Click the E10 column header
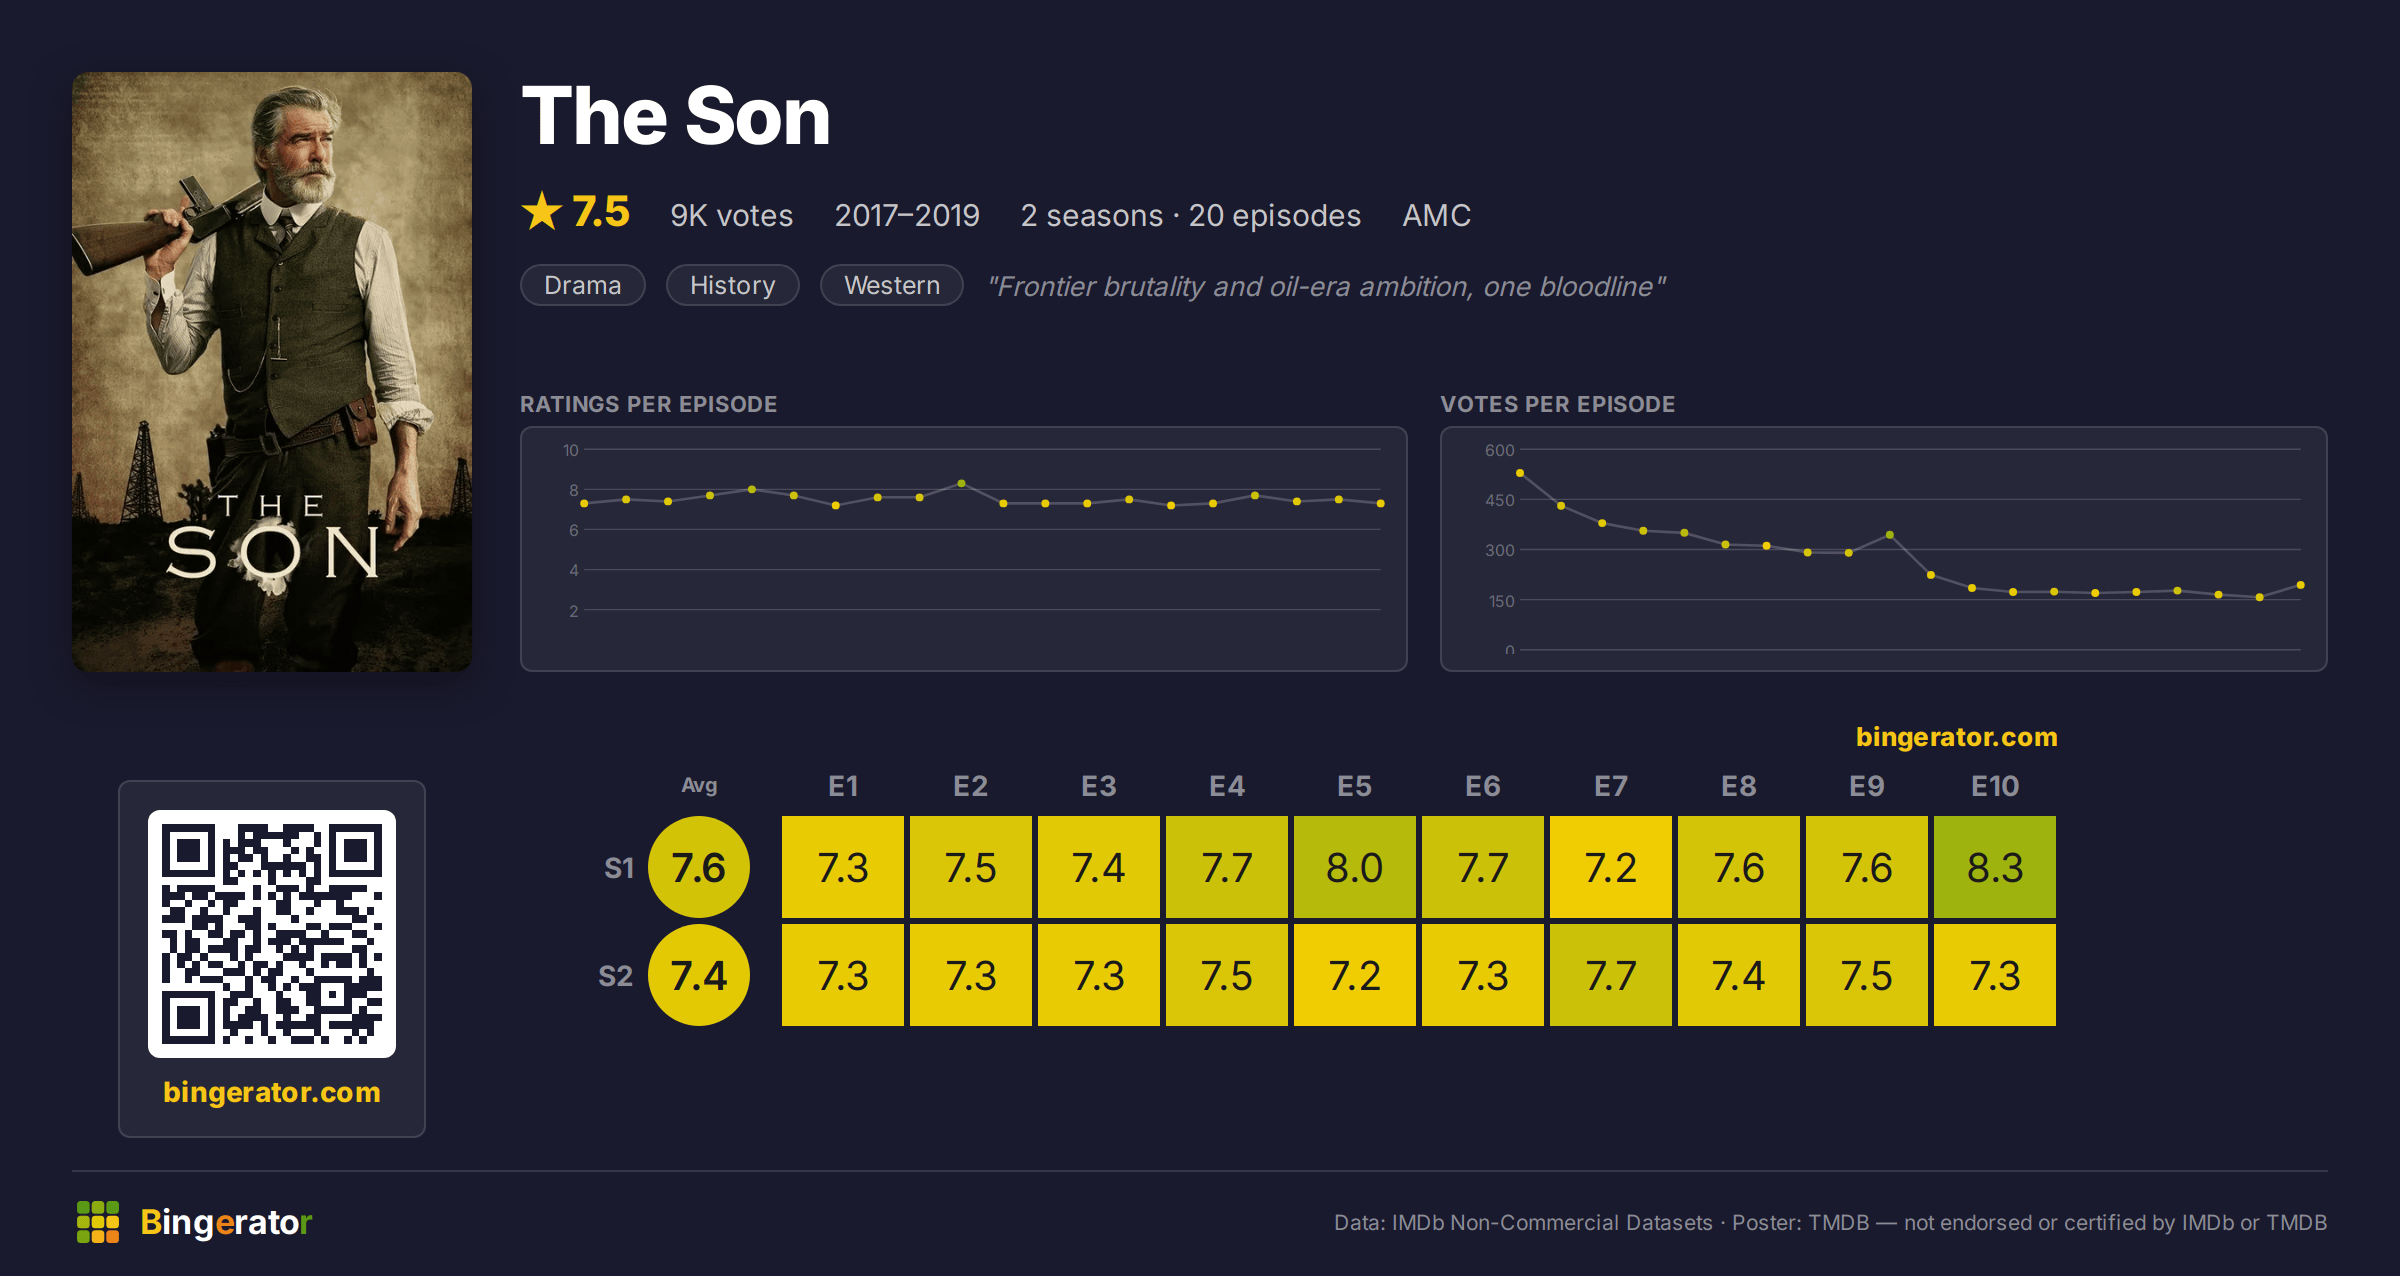Viewport: 2400px width, 1276px height. pos(1995,786)
